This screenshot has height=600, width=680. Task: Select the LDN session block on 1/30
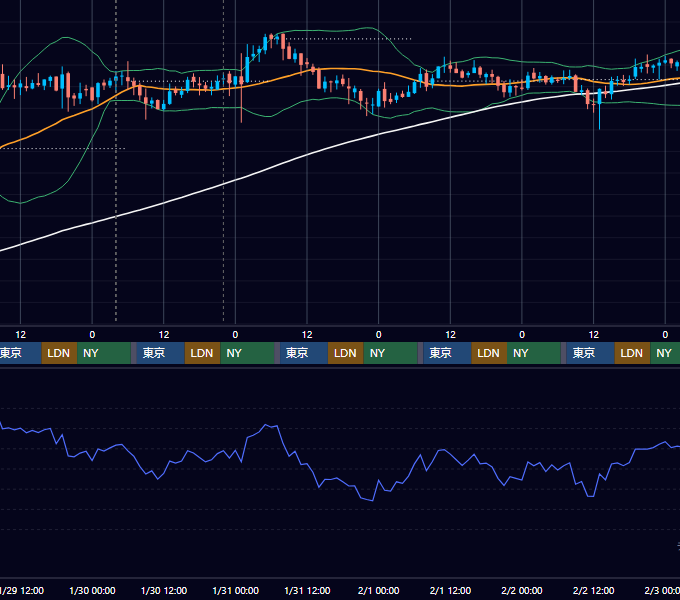pos(203,353)
